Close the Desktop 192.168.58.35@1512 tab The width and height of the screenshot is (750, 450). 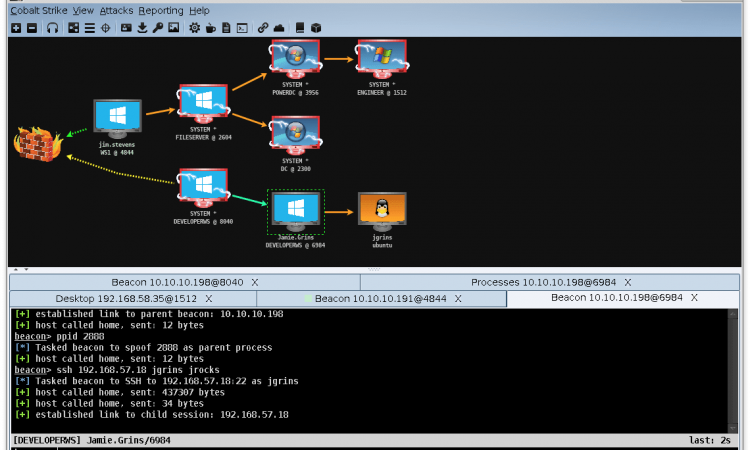pyautogui.click(x=209, y=299)
